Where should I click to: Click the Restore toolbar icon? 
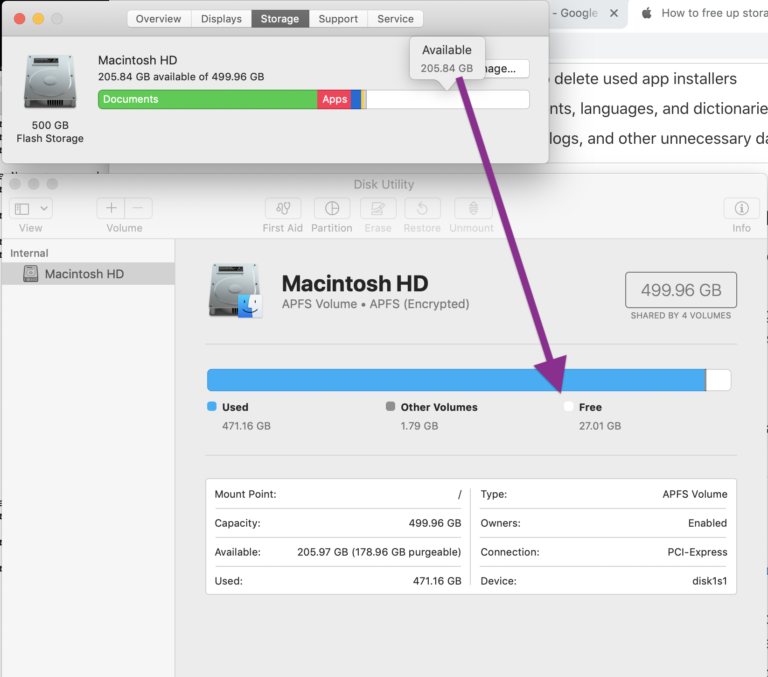[422, 209]
